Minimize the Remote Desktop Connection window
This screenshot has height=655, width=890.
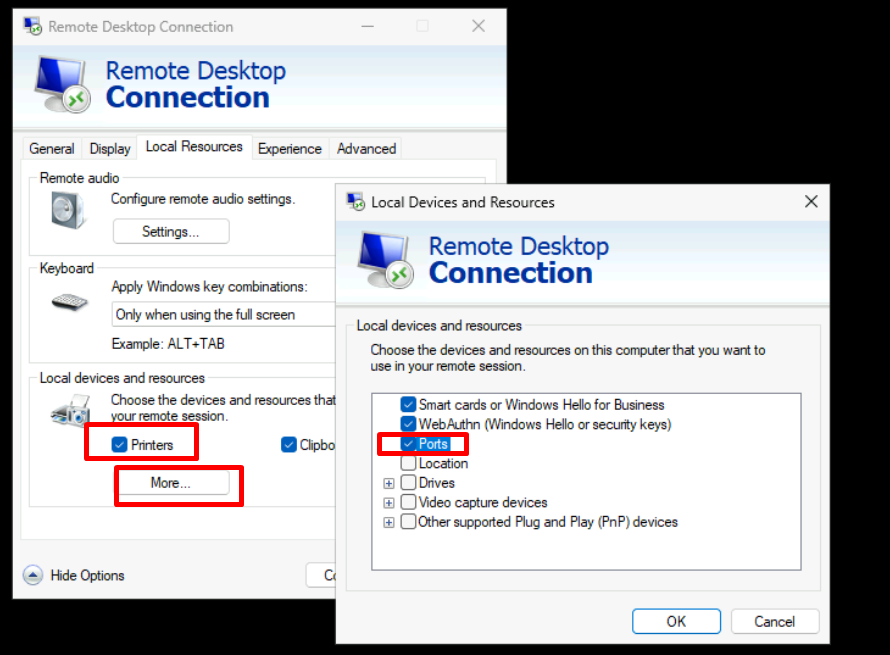point(368,26)
